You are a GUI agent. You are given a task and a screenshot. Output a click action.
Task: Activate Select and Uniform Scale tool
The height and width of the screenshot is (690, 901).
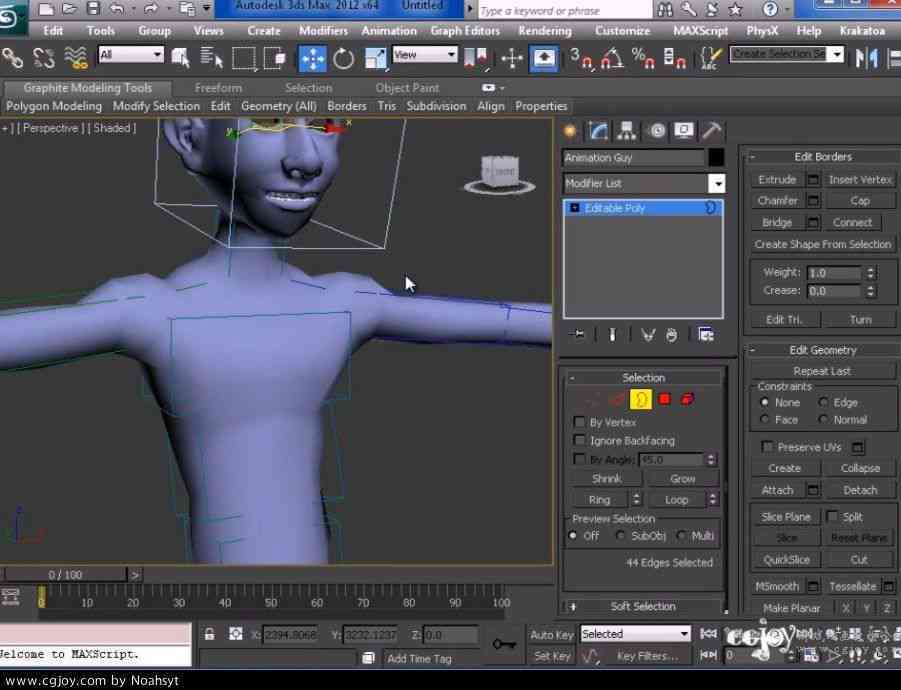tap(375, 59)
